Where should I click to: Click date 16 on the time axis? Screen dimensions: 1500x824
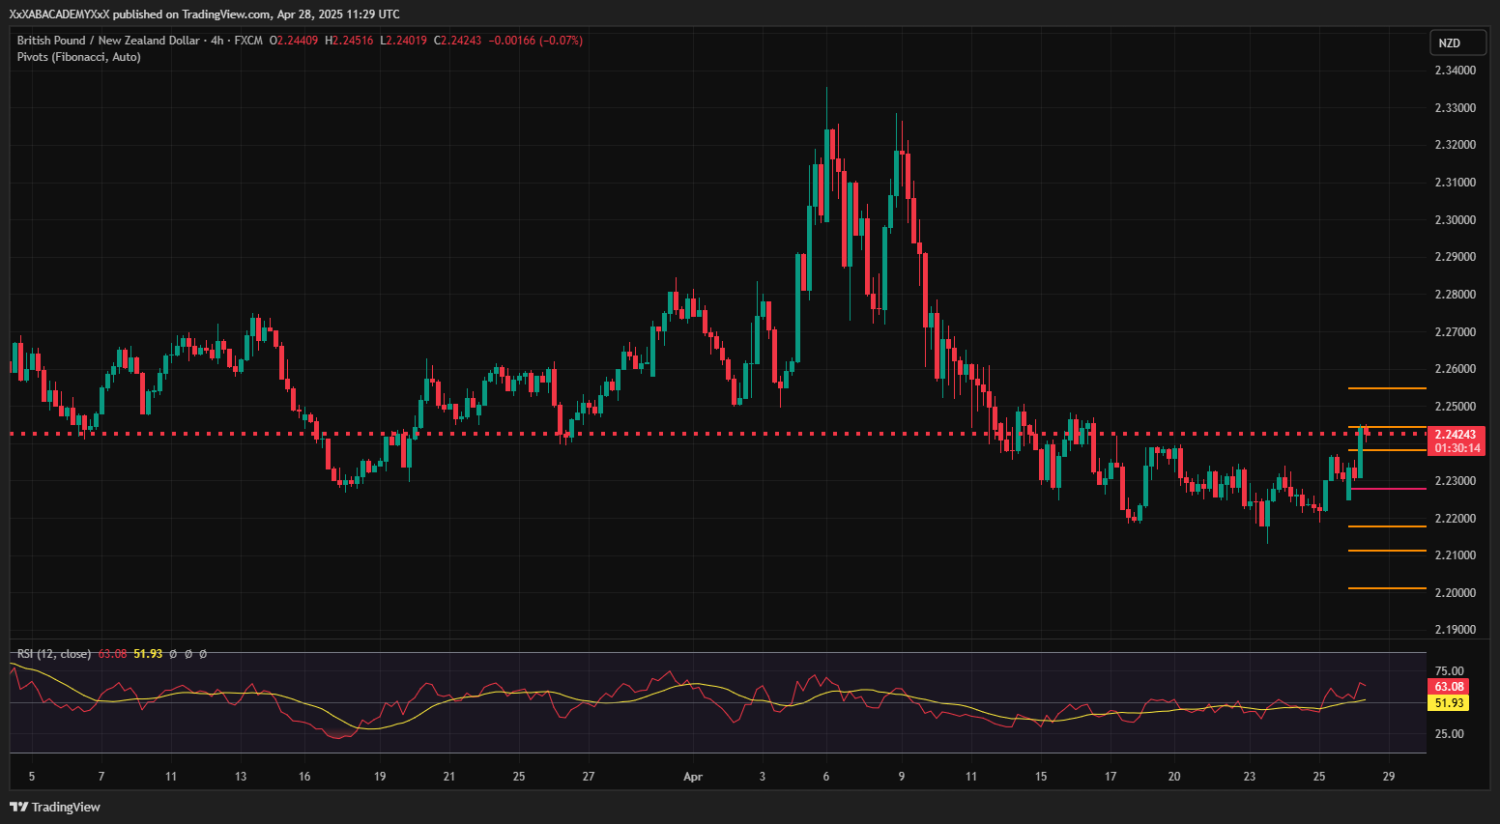point(305,777)
